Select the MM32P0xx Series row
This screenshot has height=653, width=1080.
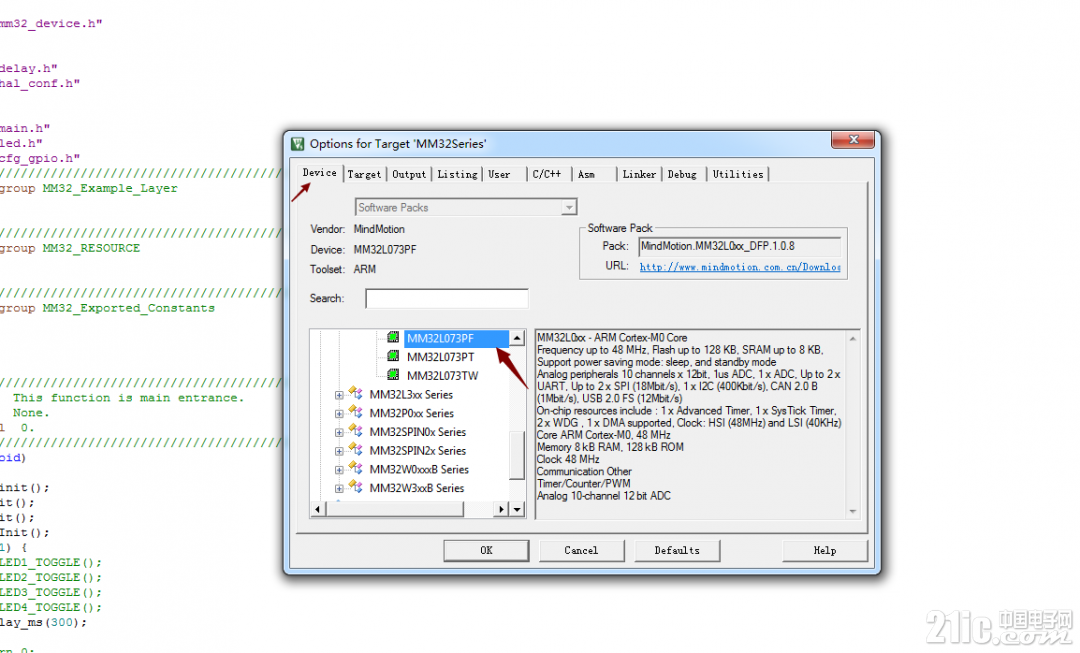tap(411, 413)
